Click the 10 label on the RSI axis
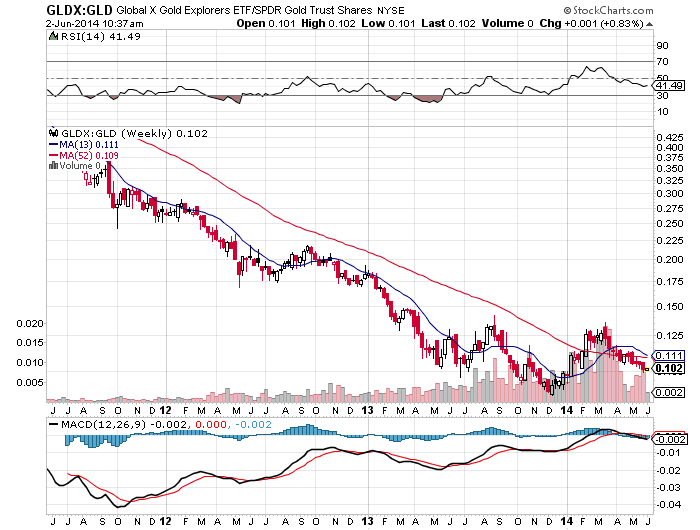700x530 pixels. click(662, 112)
